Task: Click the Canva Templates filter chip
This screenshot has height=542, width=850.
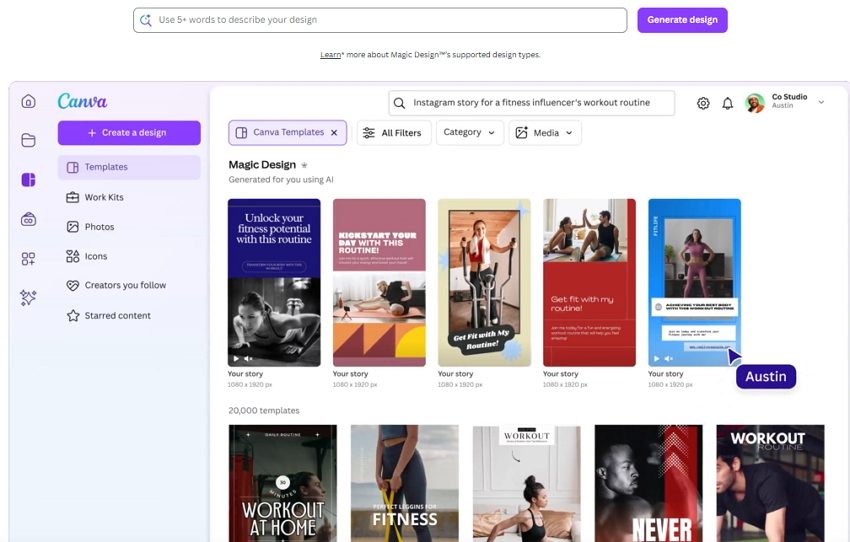Action: tap(287, 133)
